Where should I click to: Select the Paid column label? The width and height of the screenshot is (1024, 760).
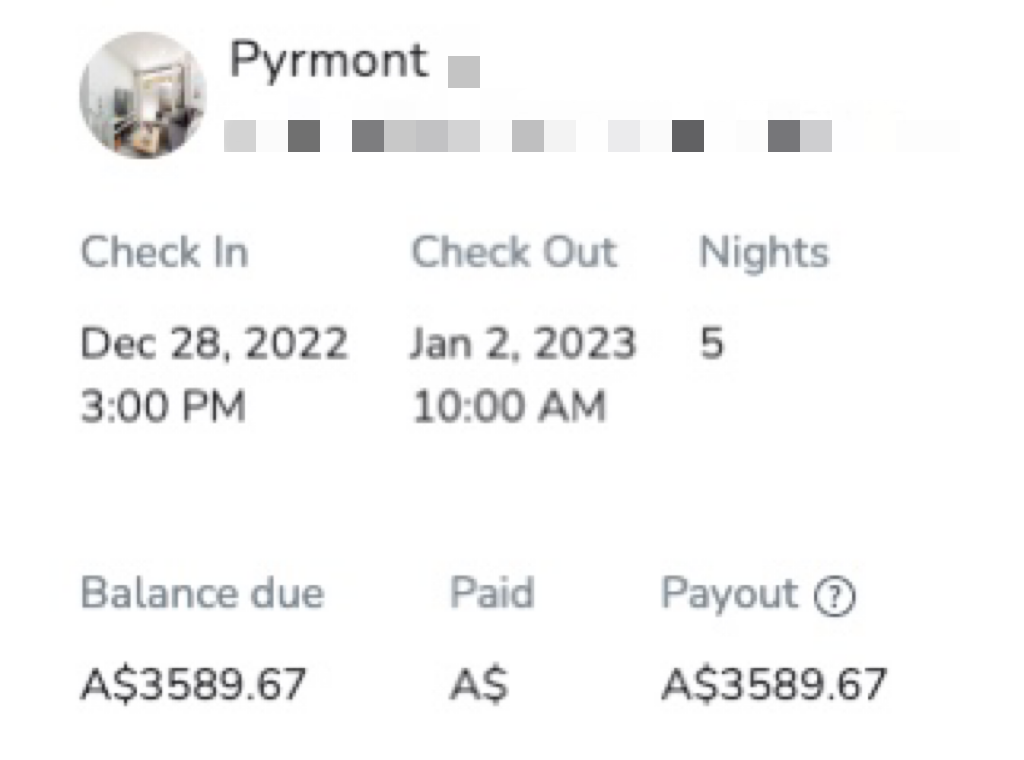point(492,593)
